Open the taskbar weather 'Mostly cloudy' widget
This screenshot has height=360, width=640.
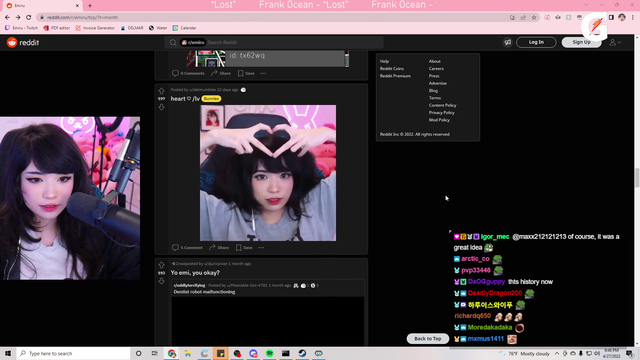(x=524, y=353)
